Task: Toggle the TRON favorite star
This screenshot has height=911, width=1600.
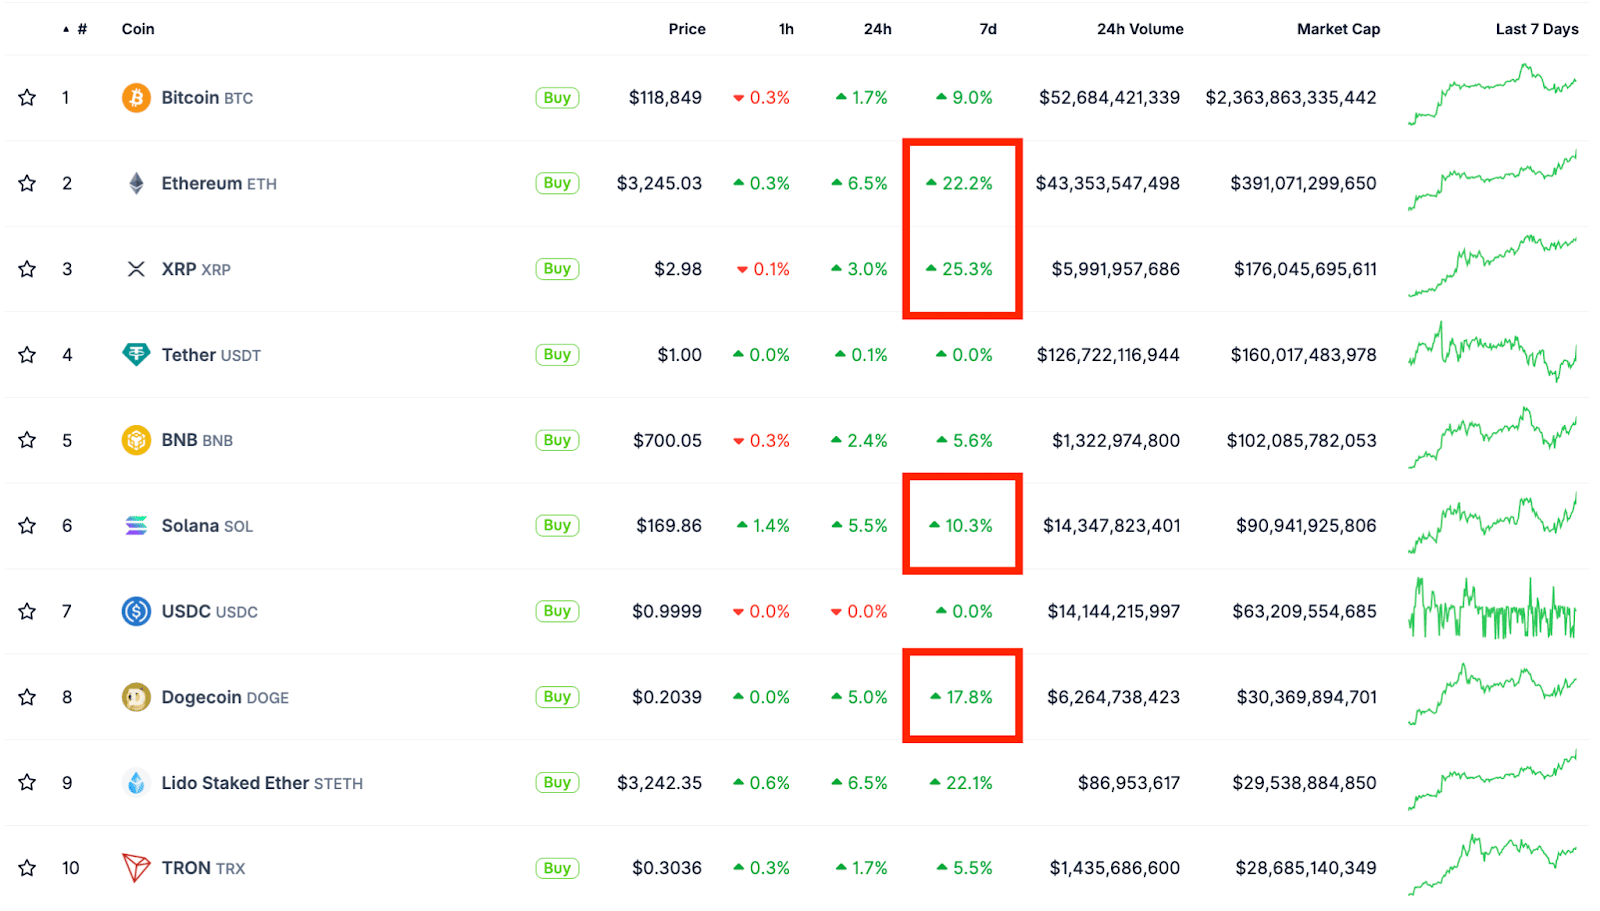Action: [27, 868]
